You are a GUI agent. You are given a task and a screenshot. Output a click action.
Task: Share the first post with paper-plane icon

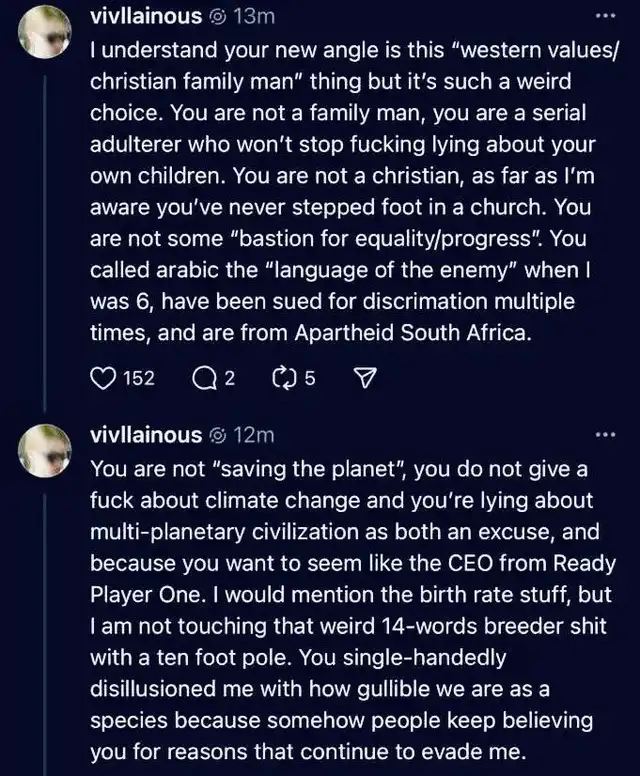tap(364, 378)
